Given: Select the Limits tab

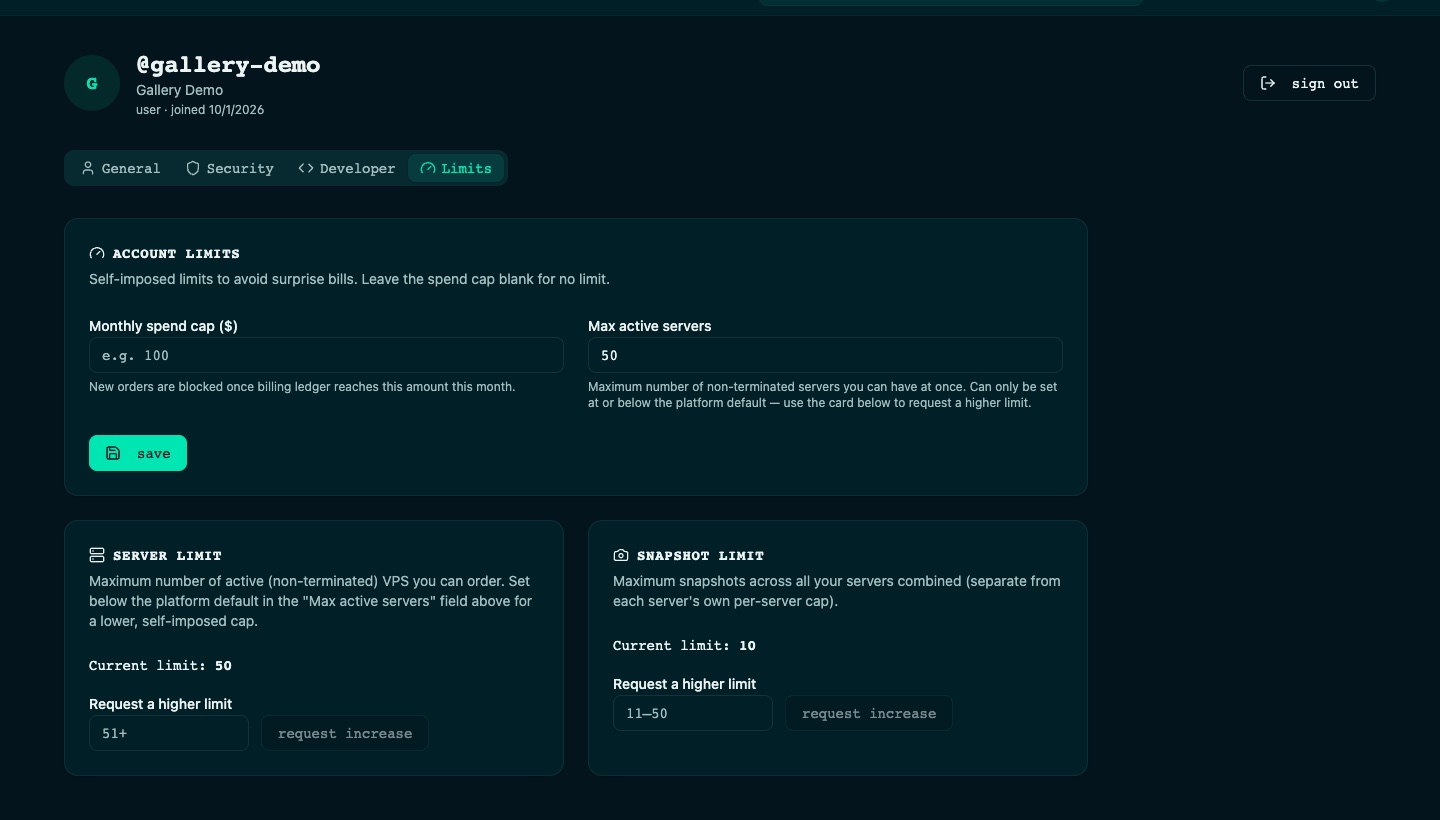Looking at the screenshot, I should 456,168.
